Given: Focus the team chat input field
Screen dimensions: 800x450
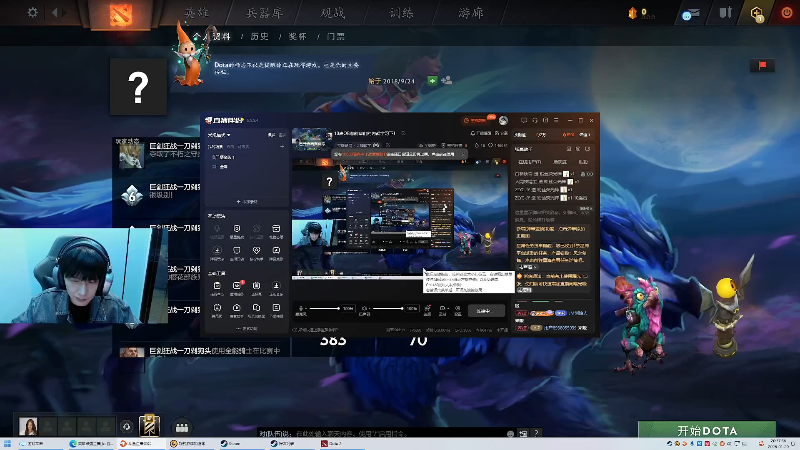Looking at the screenshot, I should (x=380, y=433).
